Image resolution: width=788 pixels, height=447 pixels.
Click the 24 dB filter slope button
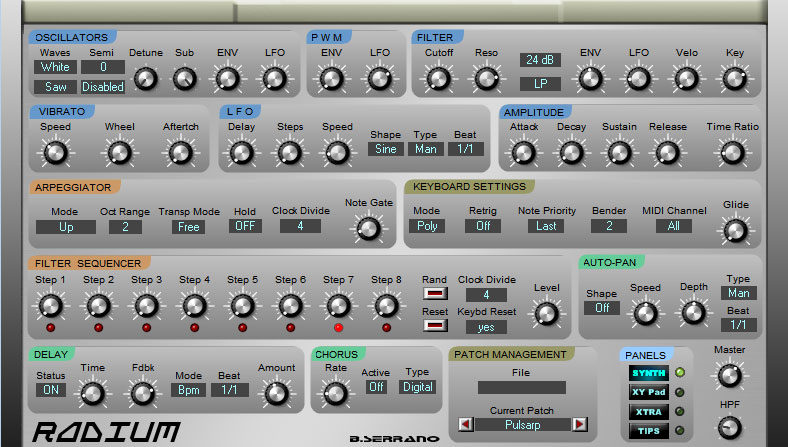(x=540, y=60)
